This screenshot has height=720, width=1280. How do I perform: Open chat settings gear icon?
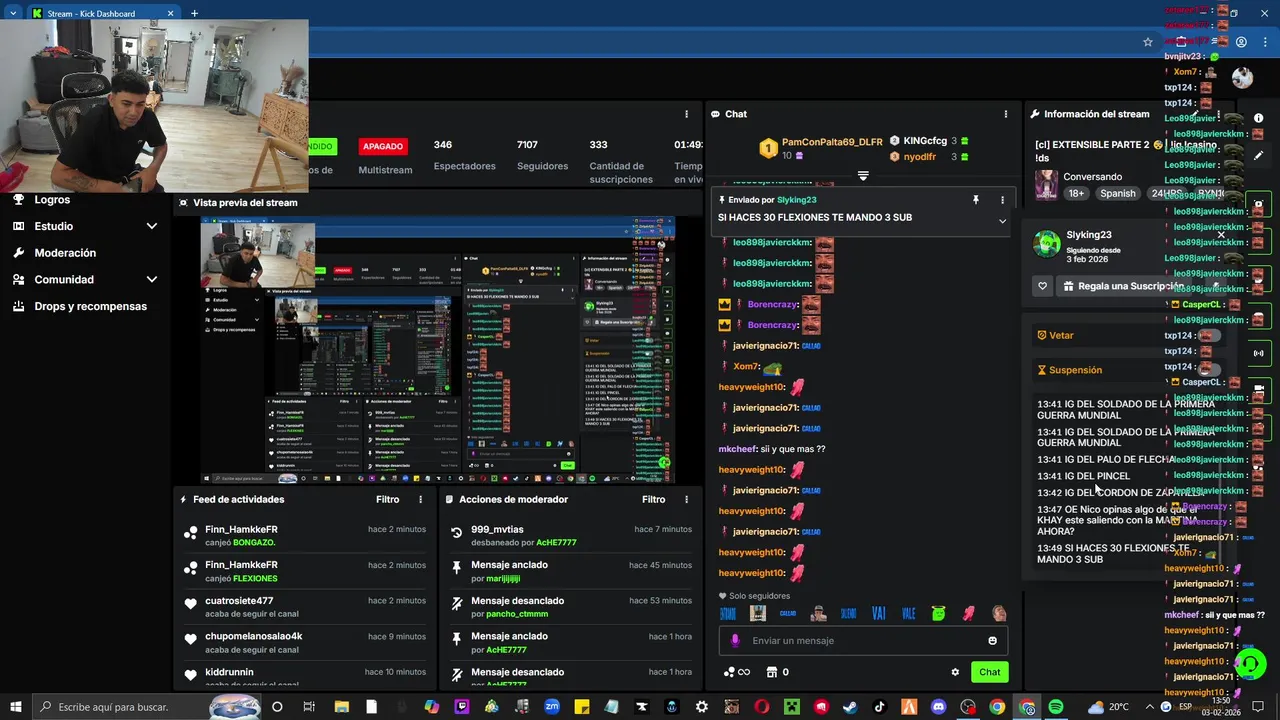click(x=955, y=672)
